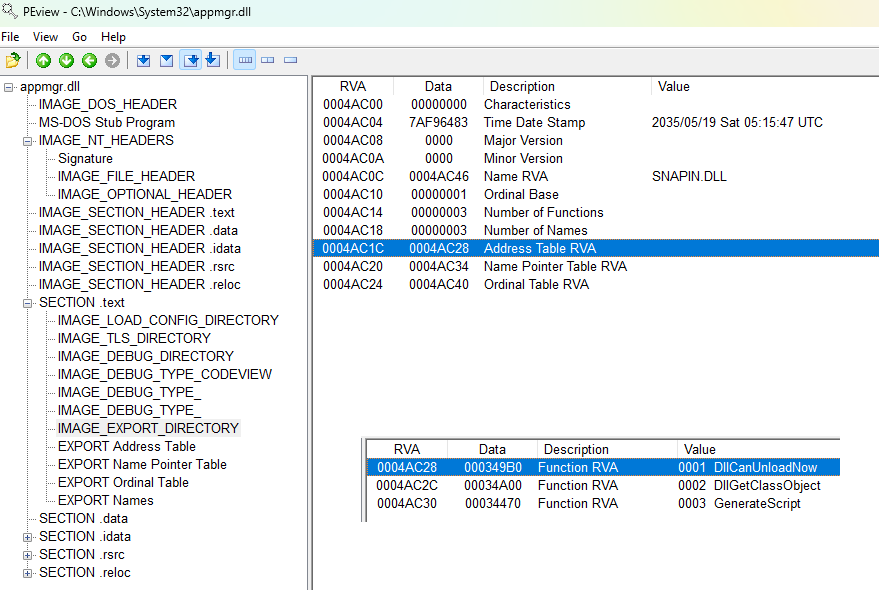Select IMAGE_SECTION_HEADER .idata item
Screen dimensions: 879x590
[x=140, y=248]
